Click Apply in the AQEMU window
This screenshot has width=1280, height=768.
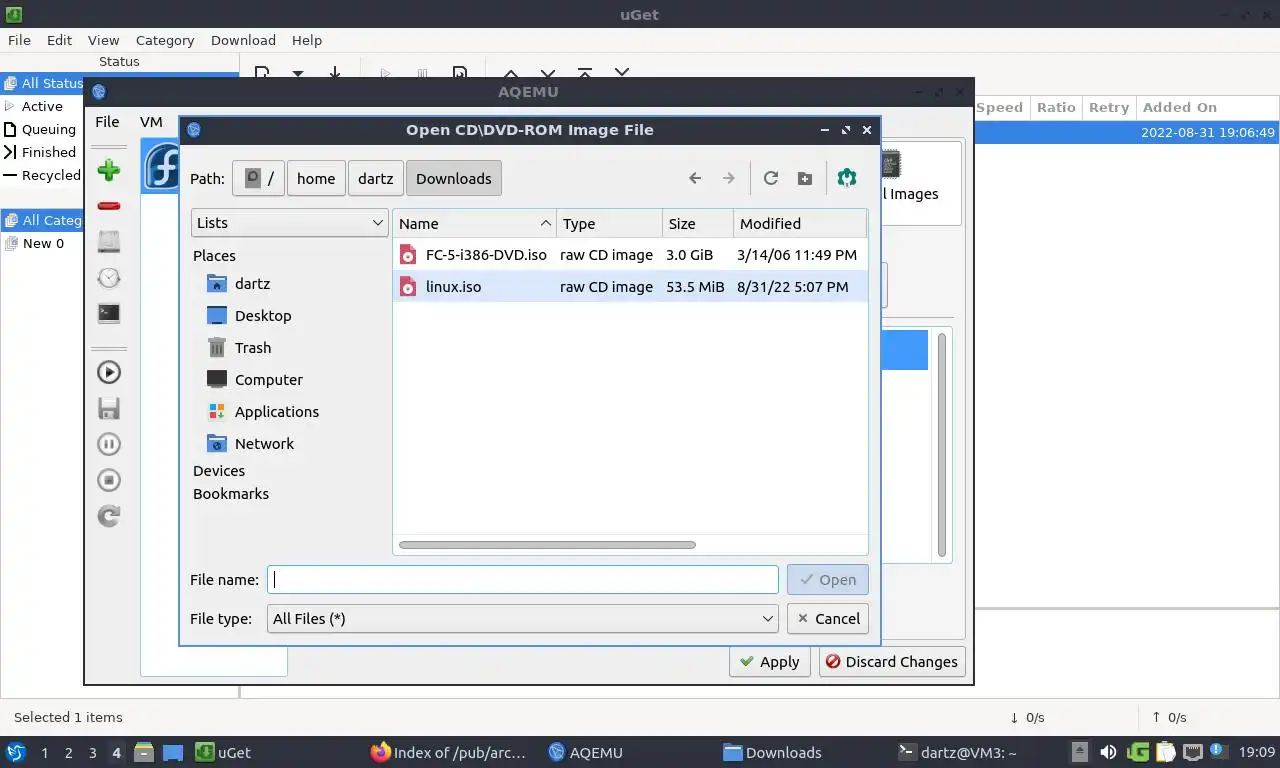click(x=769, y=662)
